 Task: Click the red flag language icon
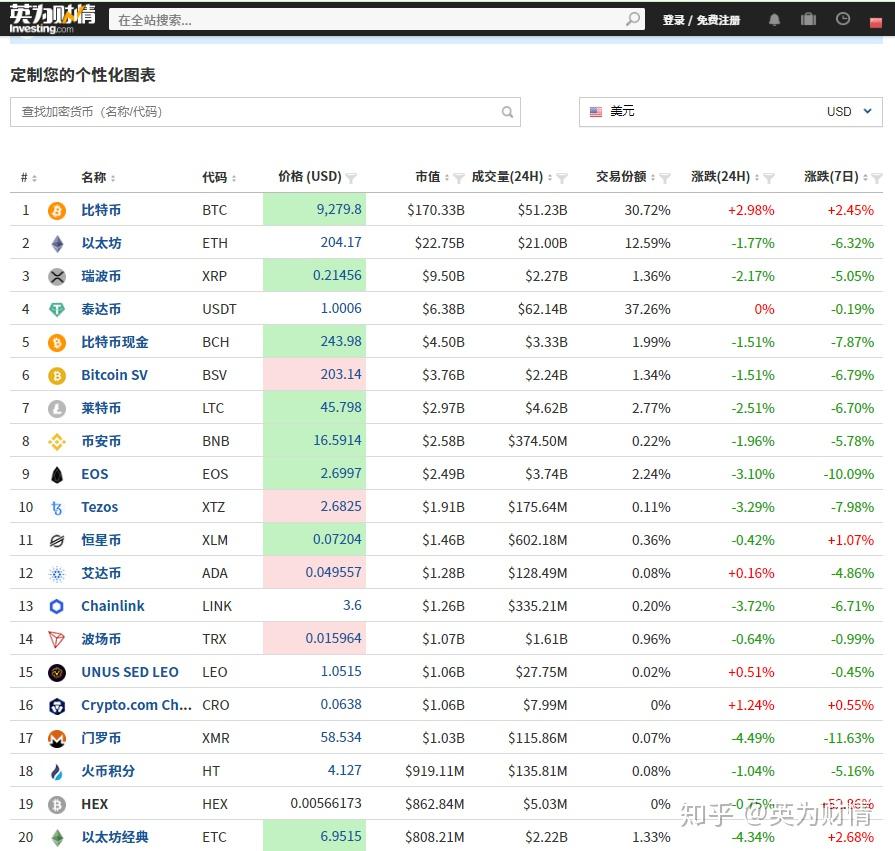tap(876, 22)
